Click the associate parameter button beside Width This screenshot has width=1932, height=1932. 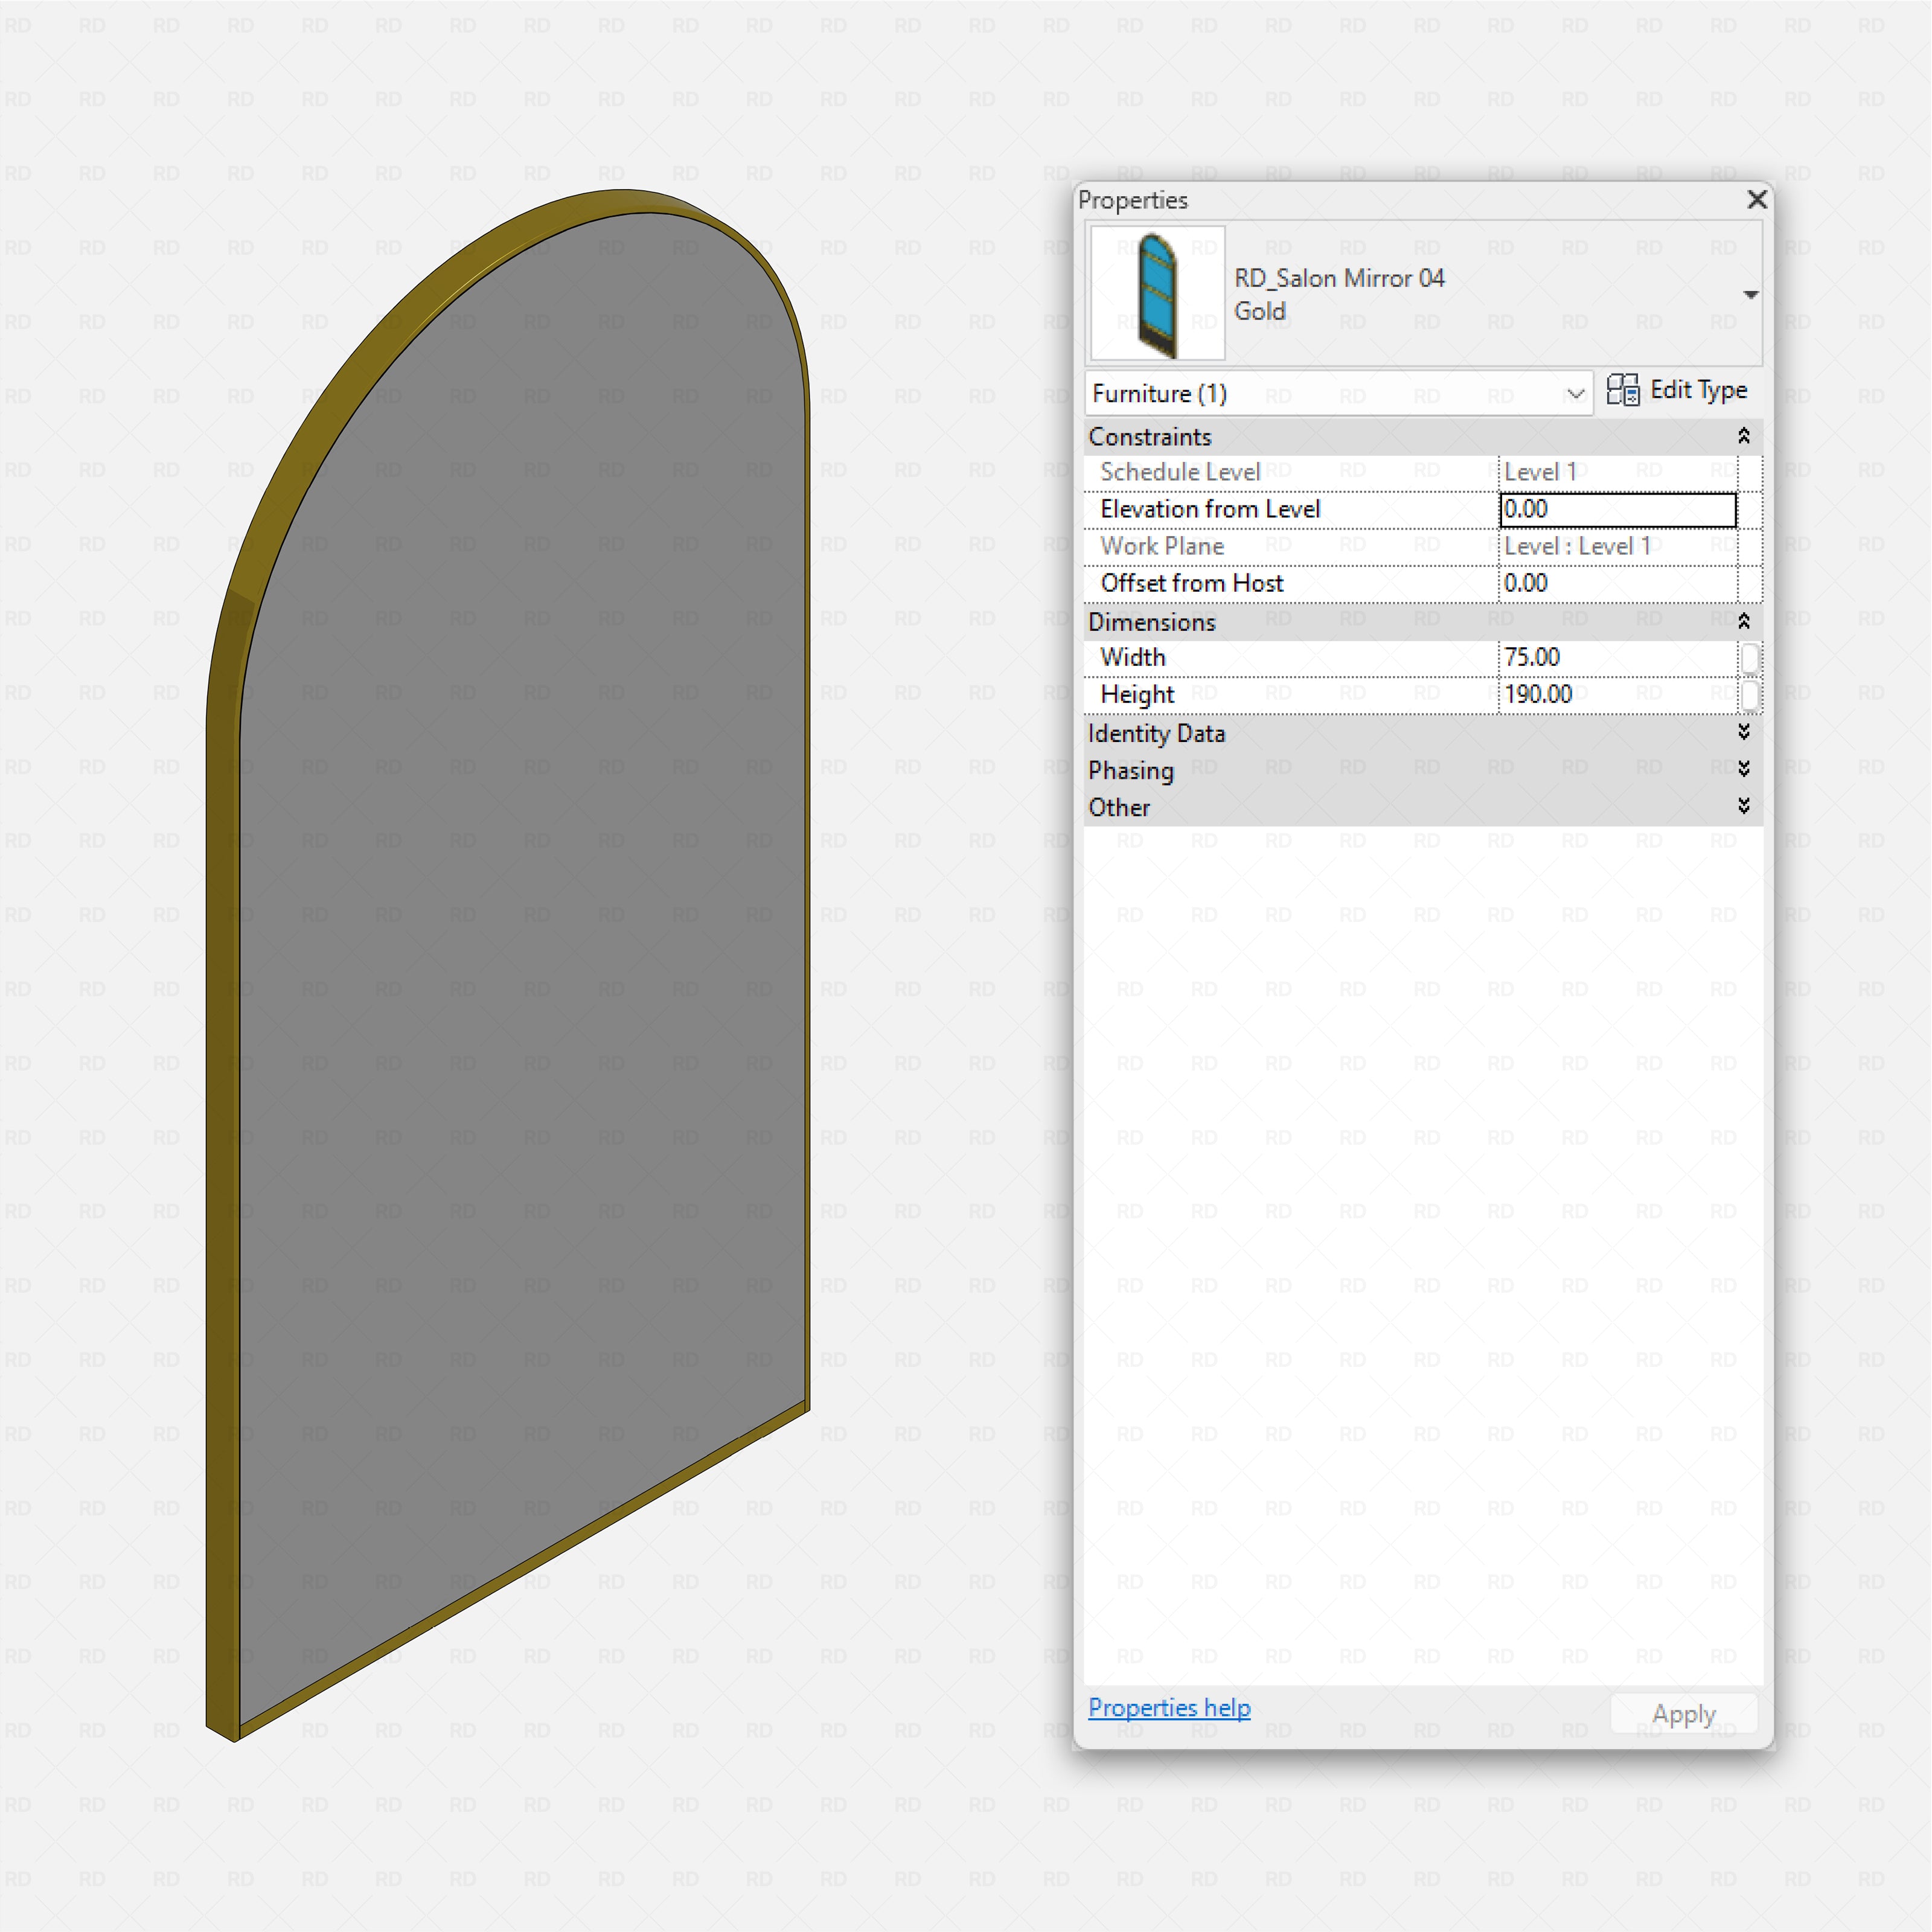(1750, 657)
